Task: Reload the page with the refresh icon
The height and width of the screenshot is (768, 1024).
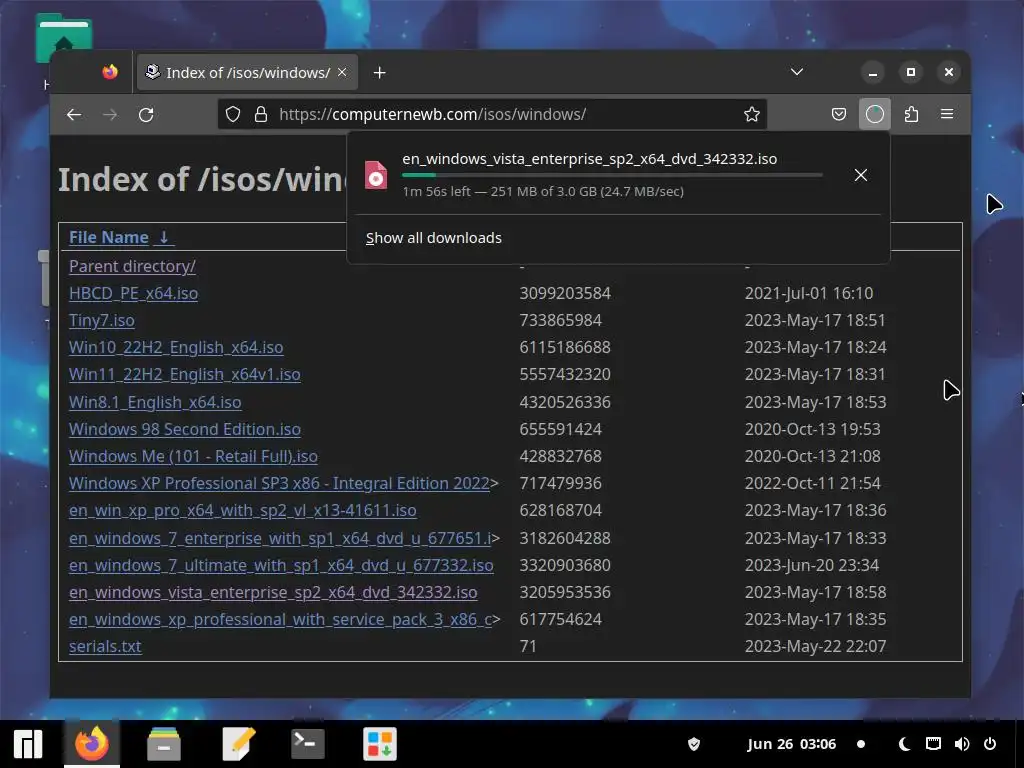Action: pyautogui.click(x=146, y=114)
